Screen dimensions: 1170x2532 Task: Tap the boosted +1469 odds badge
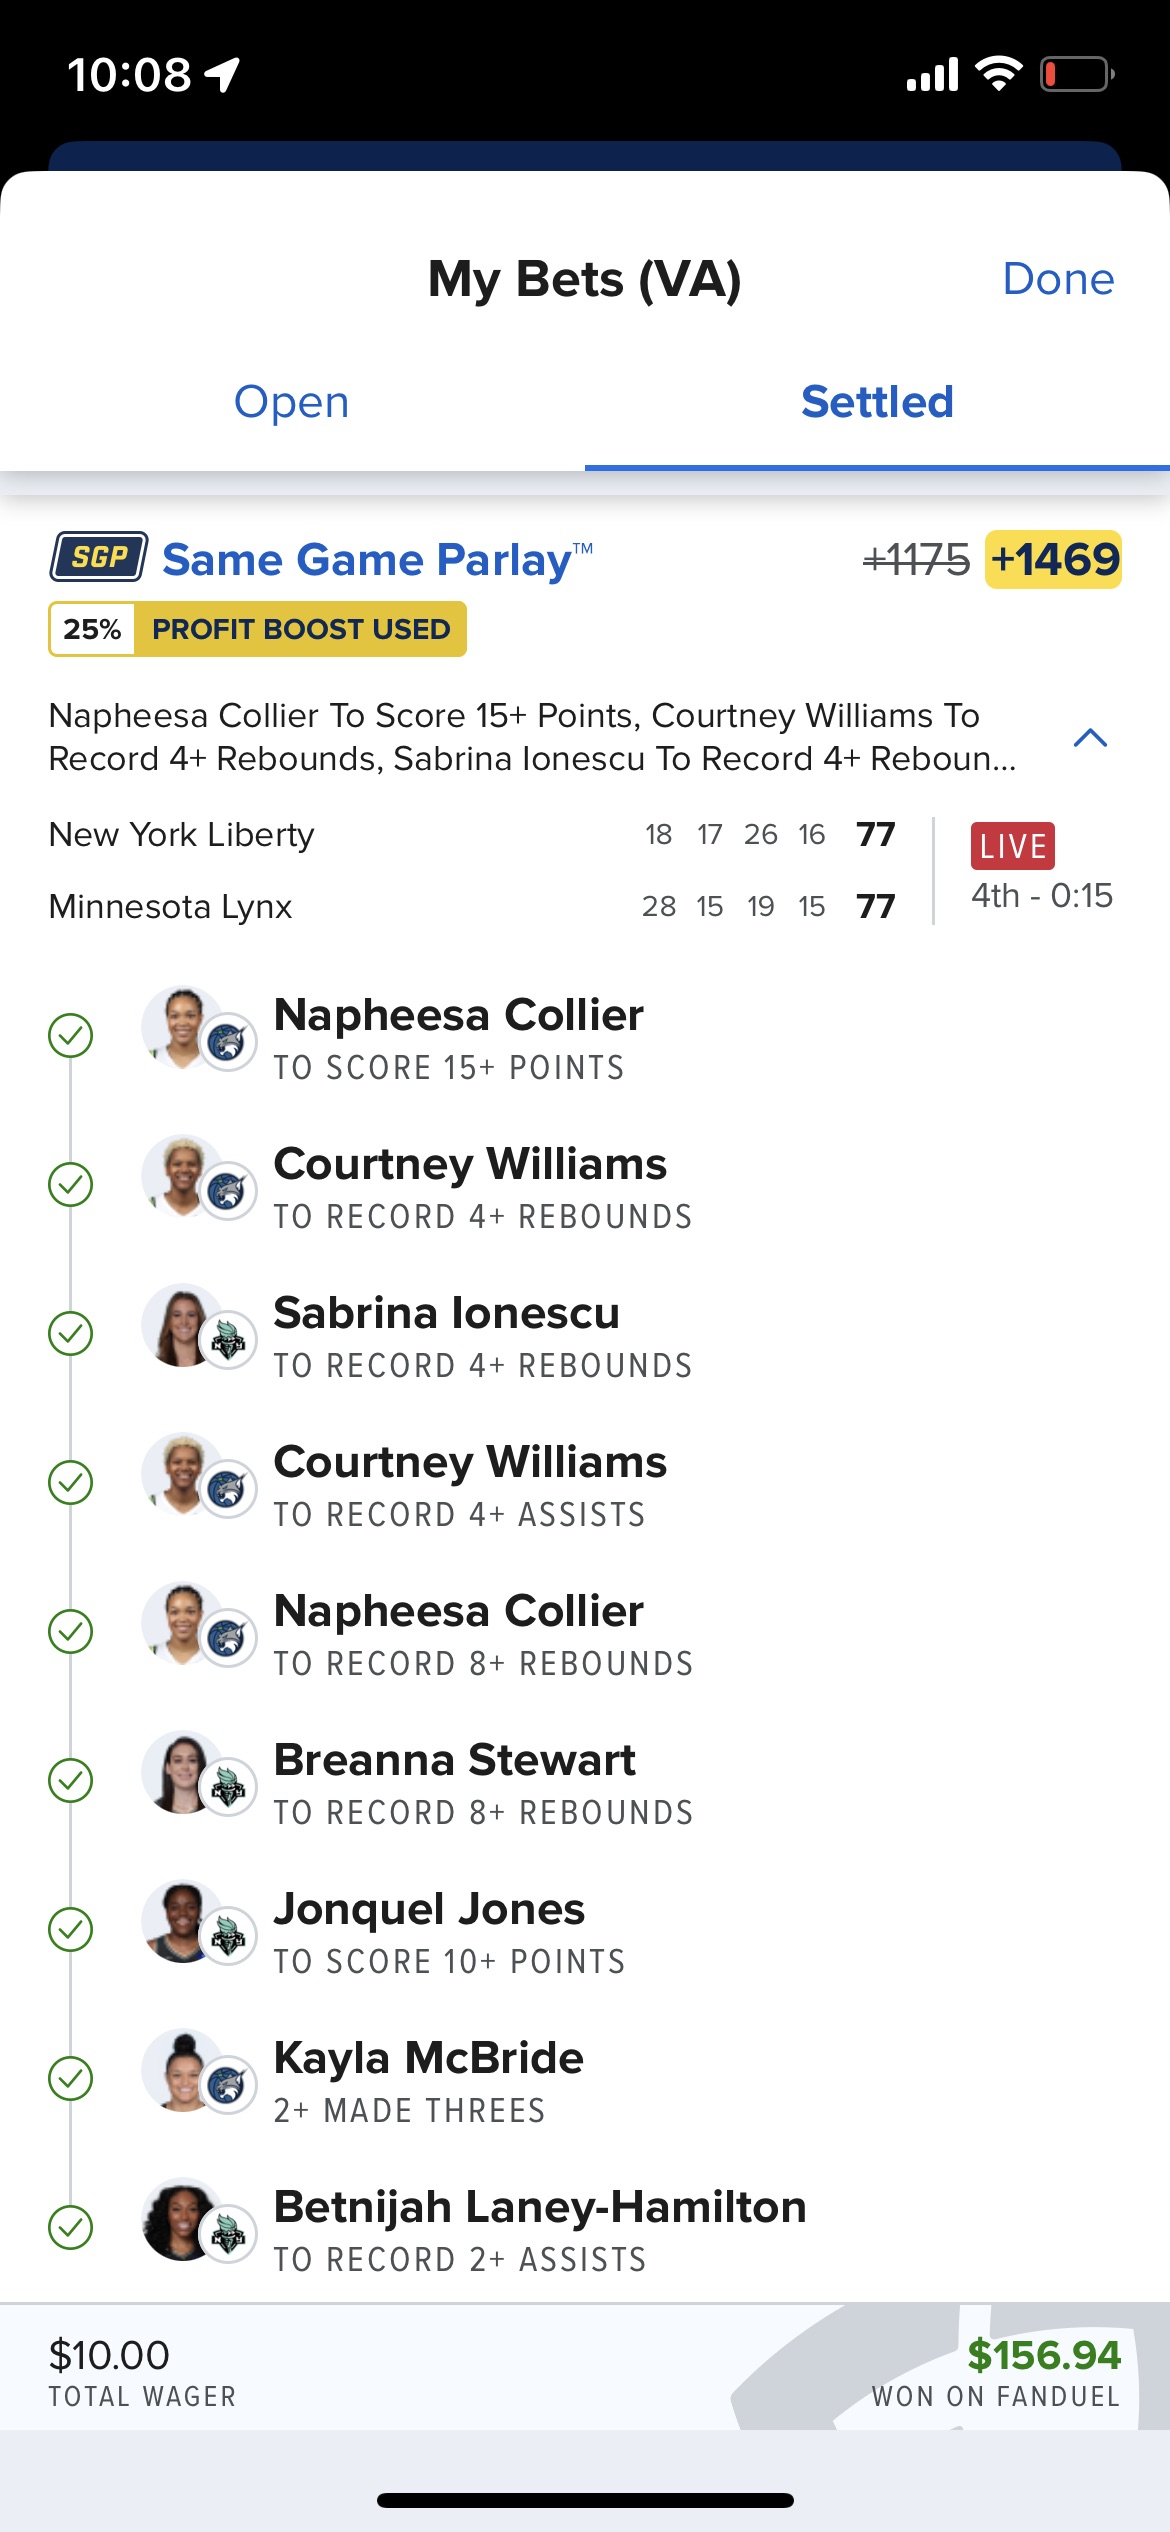(x=1054, y=559)
